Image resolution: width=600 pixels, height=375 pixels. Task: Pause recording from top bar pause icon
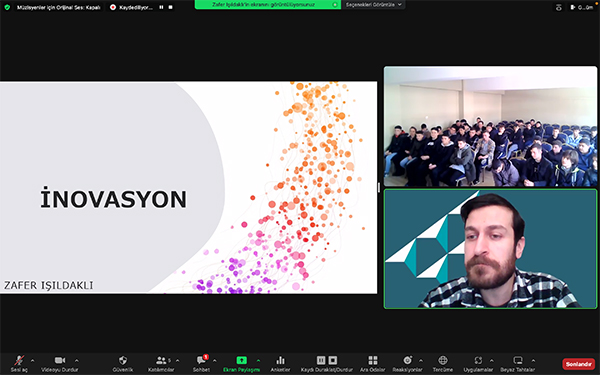161,7
